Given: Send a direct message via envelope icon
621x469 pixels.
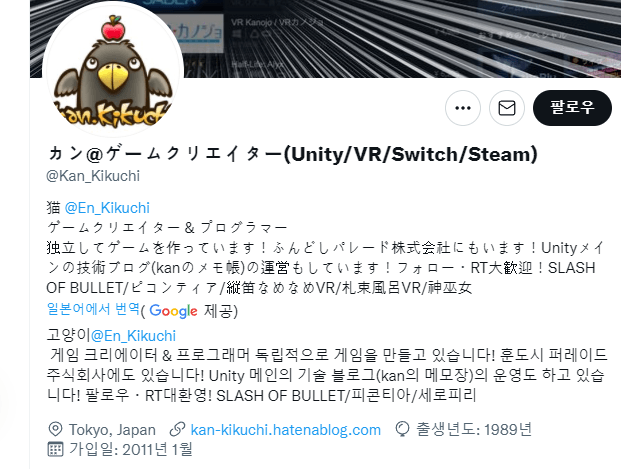Looking at the screenshot, I should (x=507, y=108).
